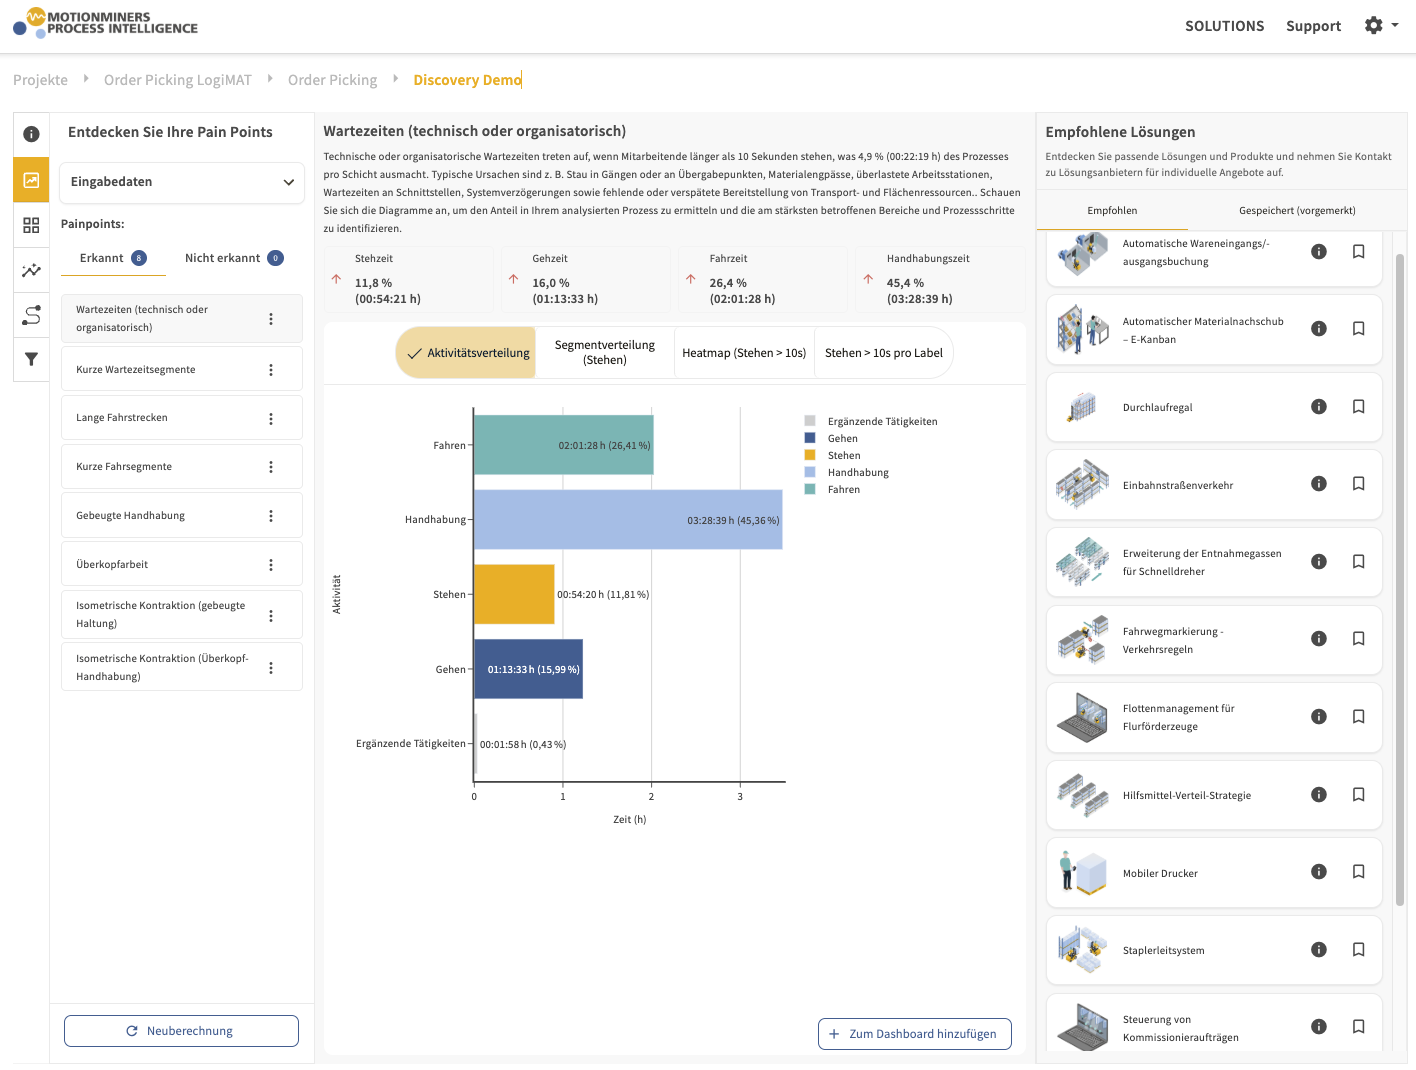Bookmark the Einbahnstraßenverkehr solution
This screenshot has width=1416, height=1070.
pos(1358,484)
